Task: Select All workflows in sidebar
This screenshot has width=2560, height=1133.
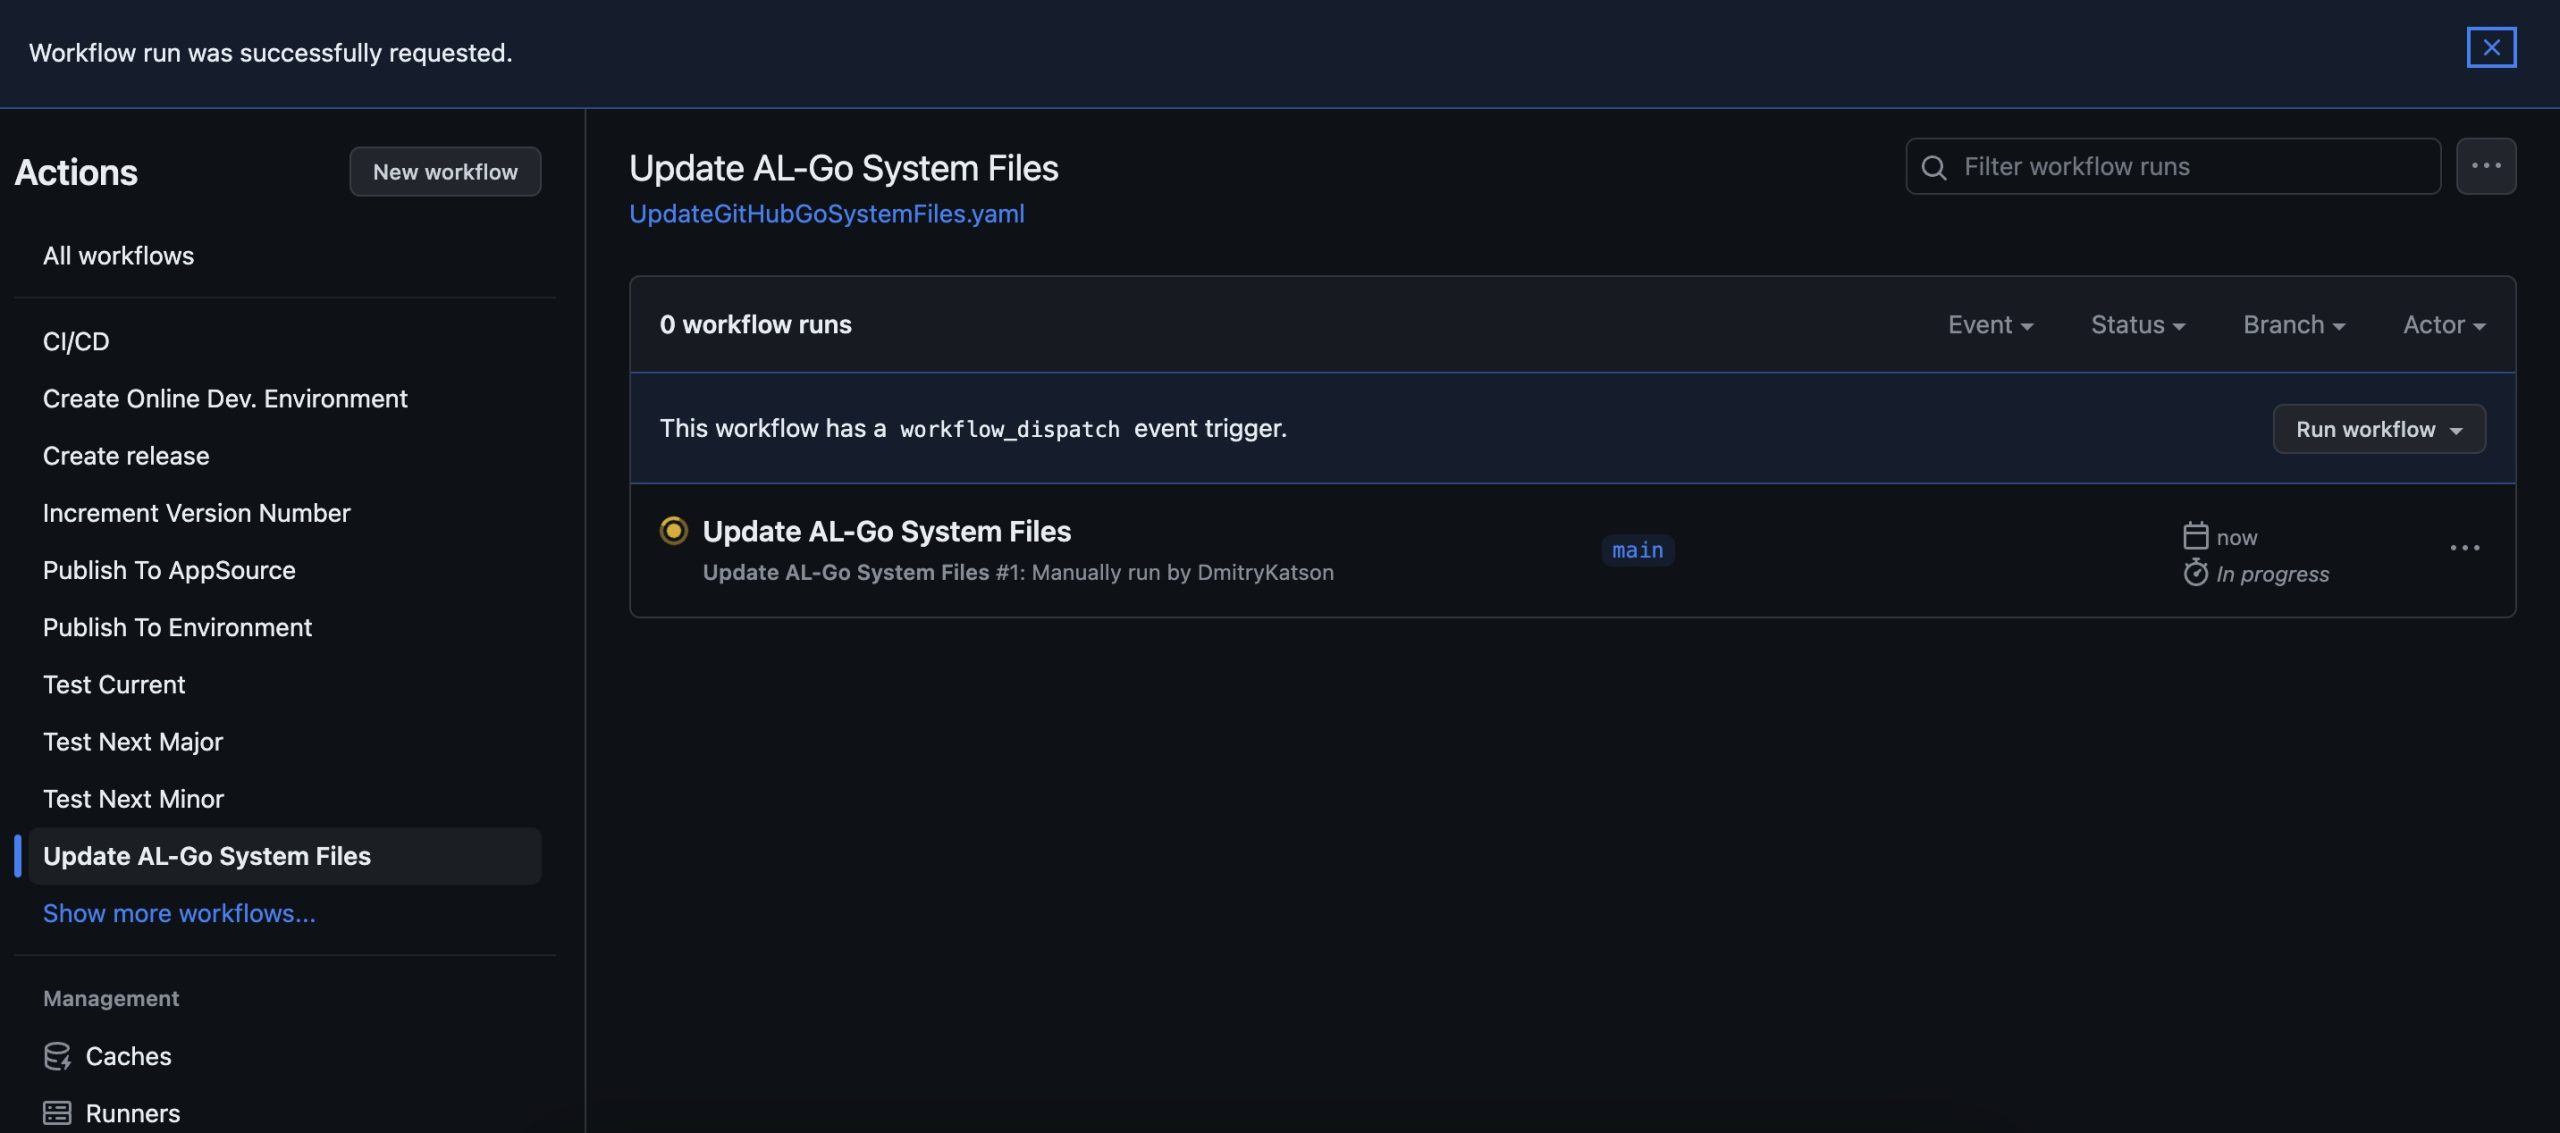Action: click(118, 256)
